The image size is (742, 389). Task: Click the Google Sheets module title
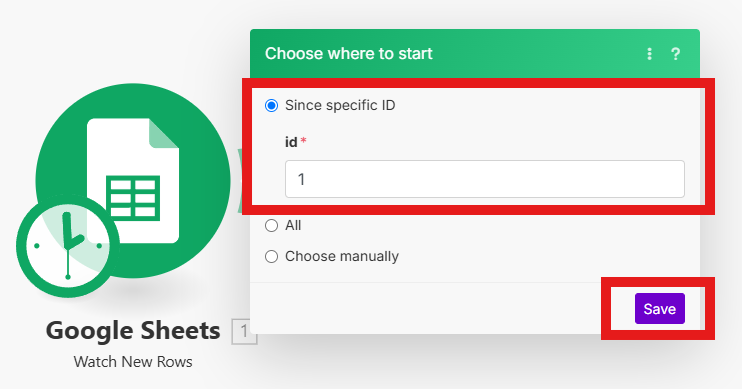[133, 331]
